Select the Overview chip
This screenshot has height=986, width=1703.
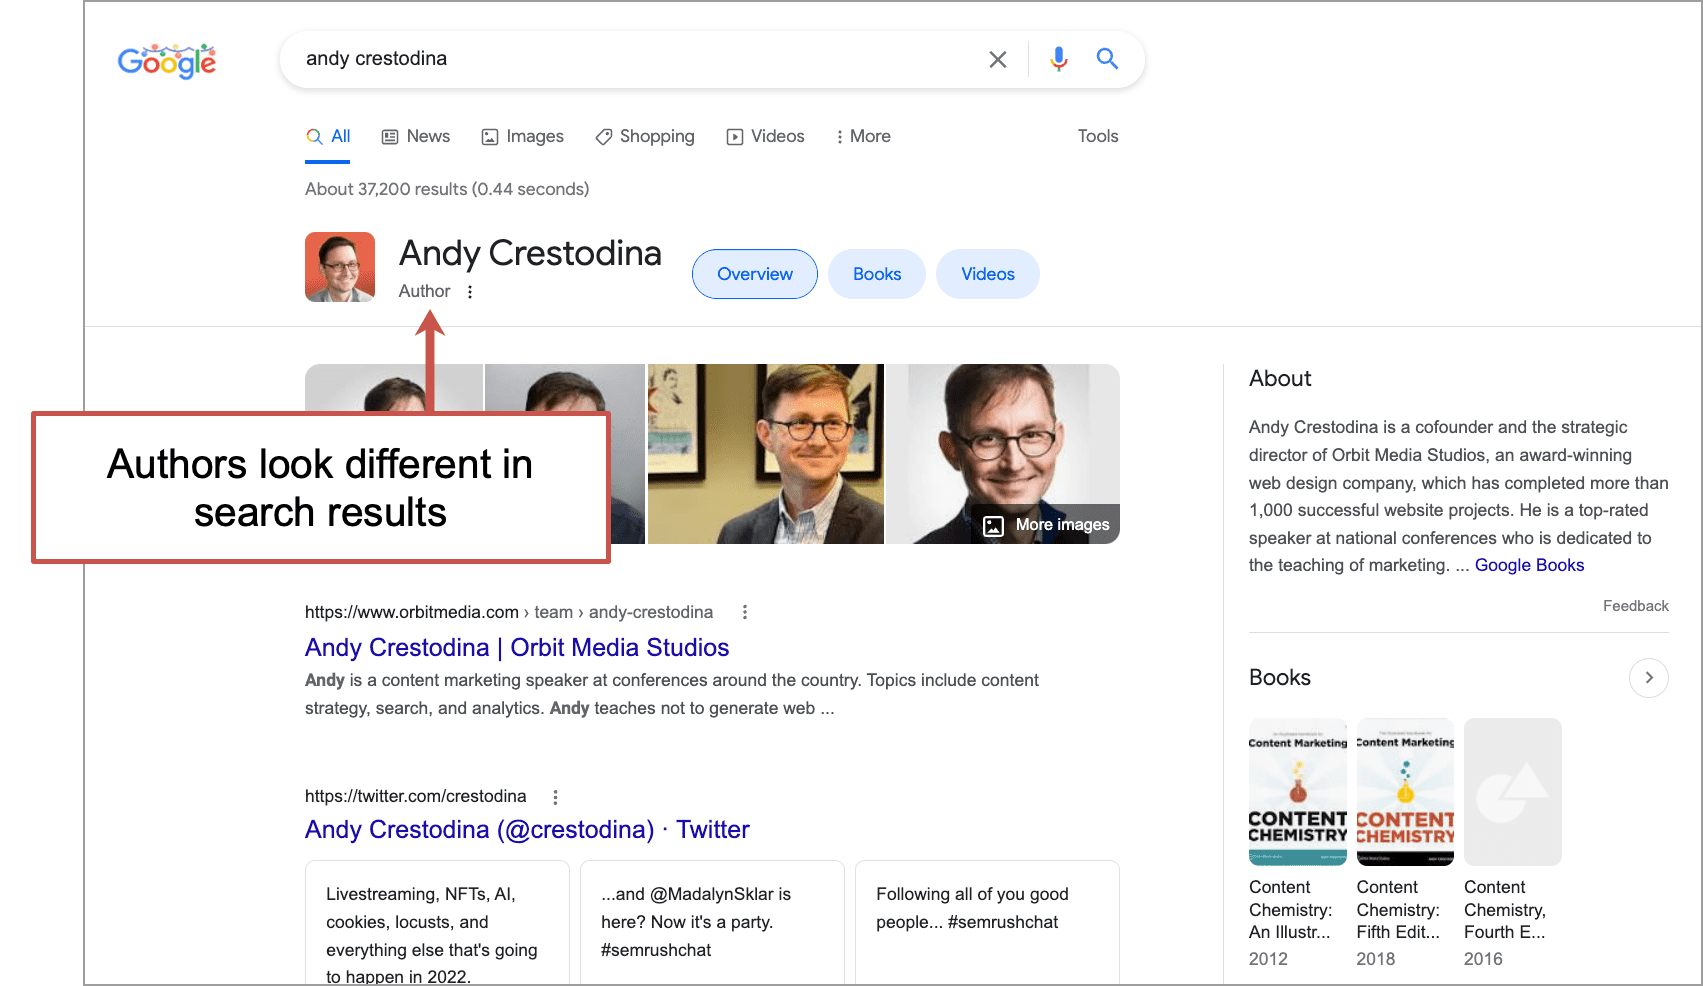(755, 274)
